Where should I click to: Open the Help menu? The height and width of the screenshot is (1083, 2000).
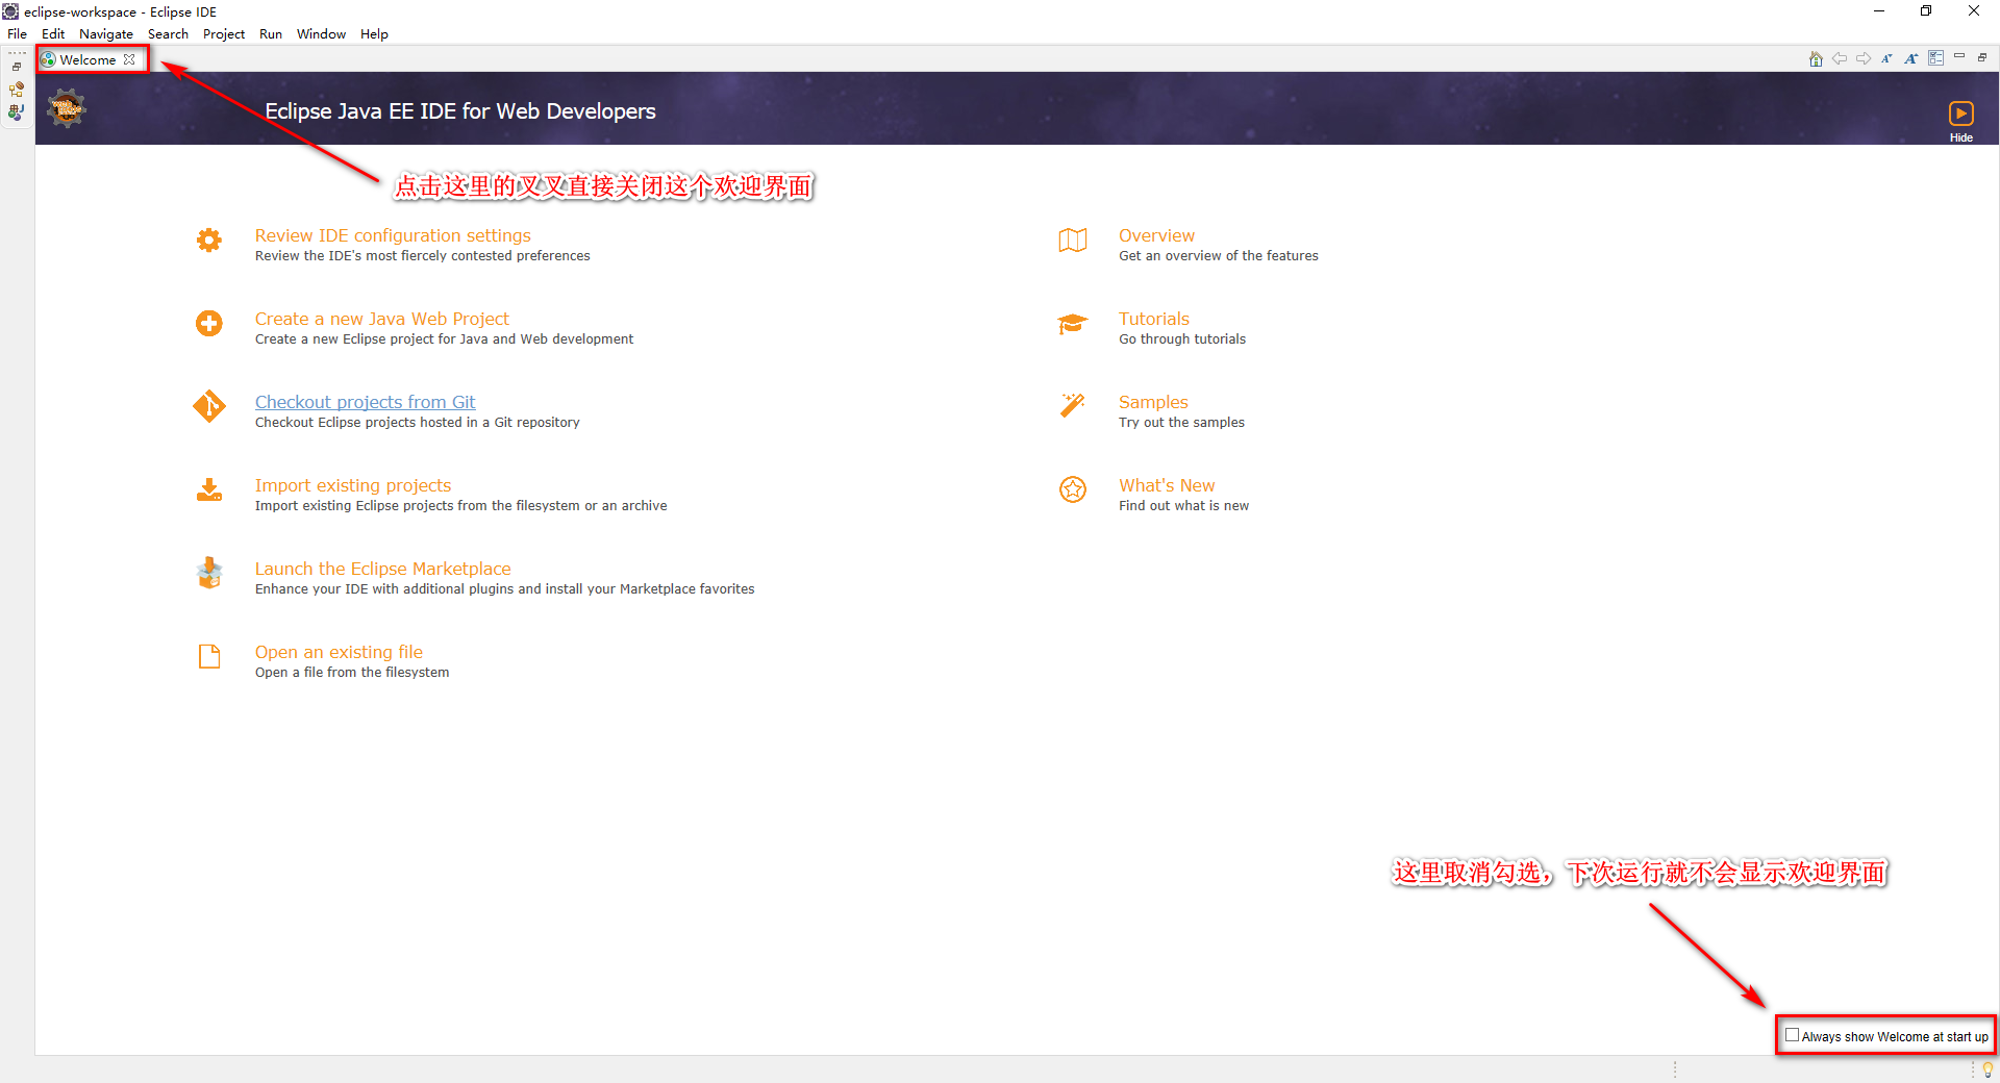[374, 34]
